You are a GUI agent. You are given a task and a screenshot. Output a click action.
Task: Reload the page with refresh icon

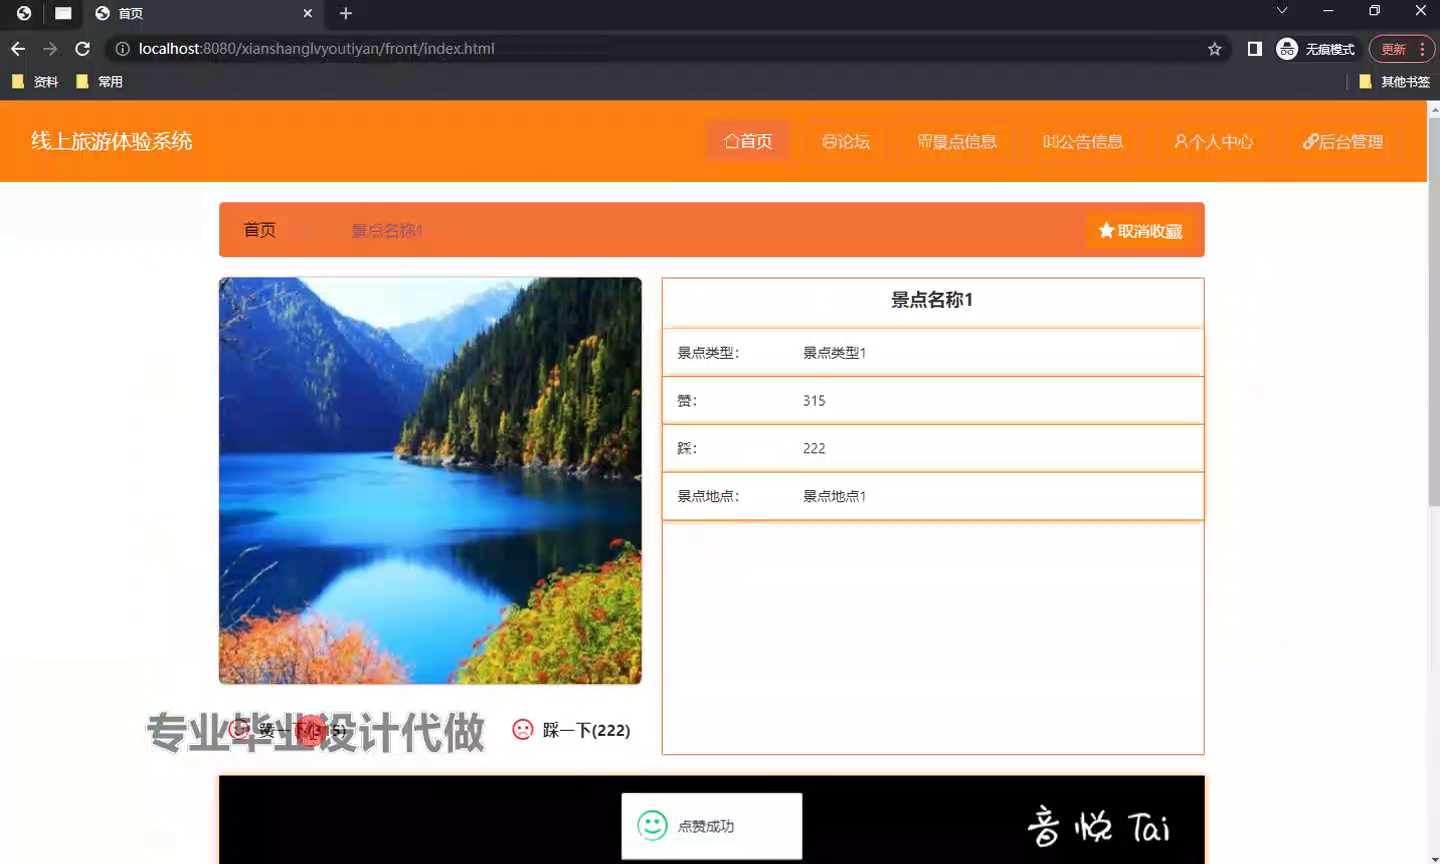[x=83, y=48]
